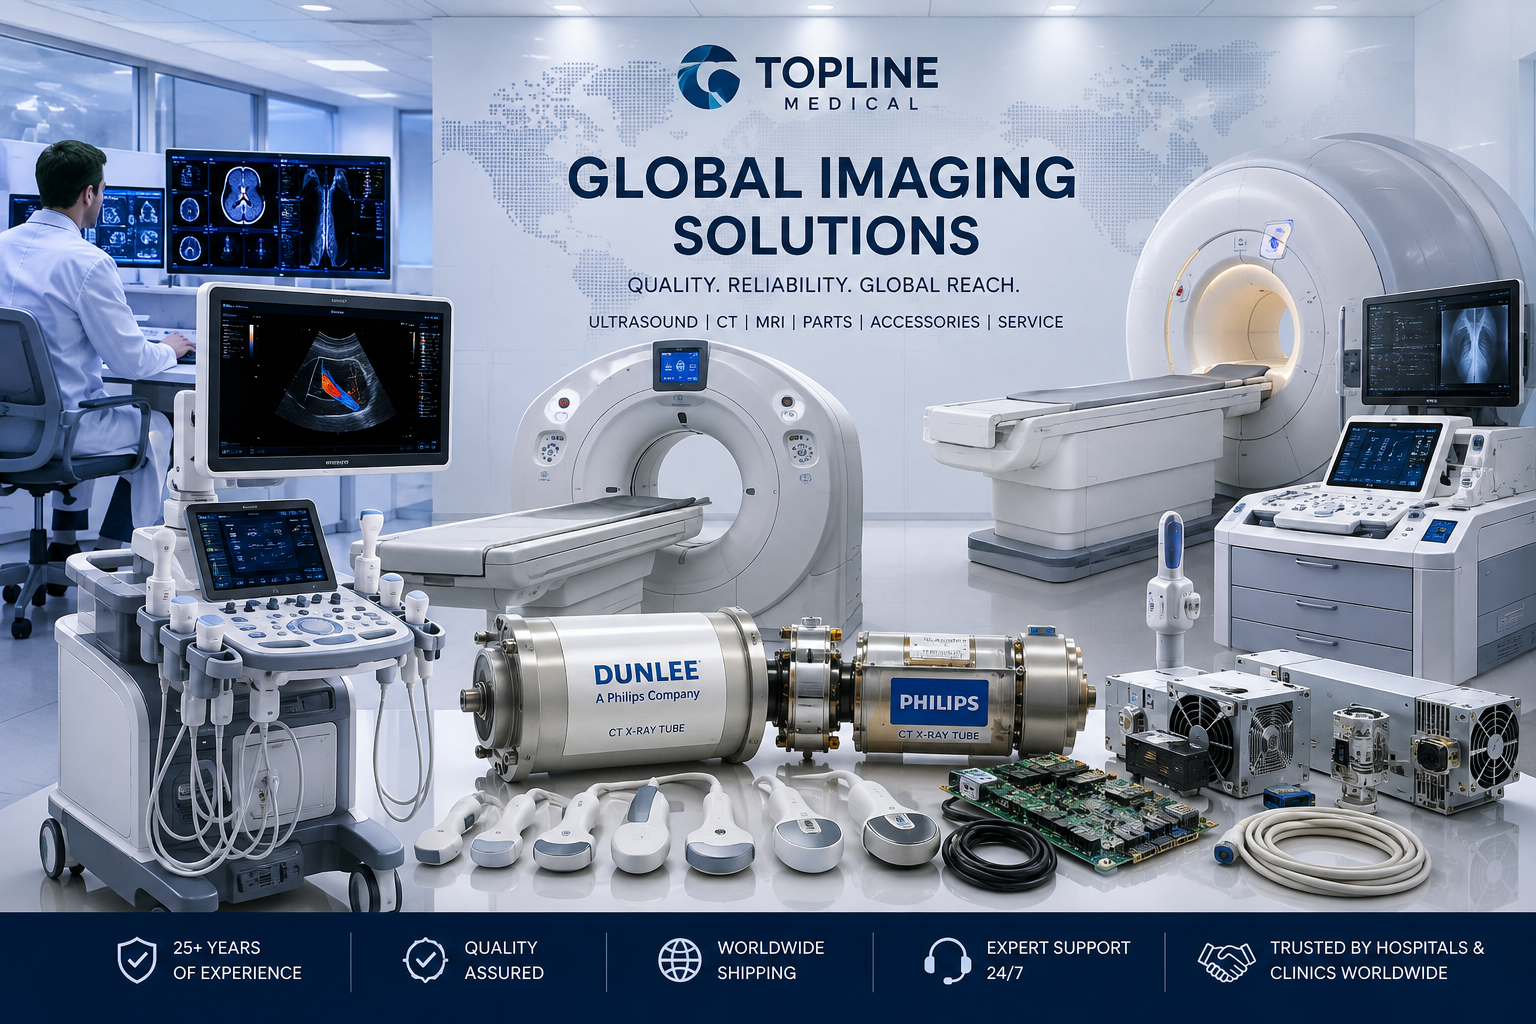Click the globe icon for worldwide shipping
1536x1024 pixels.
tap(680, 960)
